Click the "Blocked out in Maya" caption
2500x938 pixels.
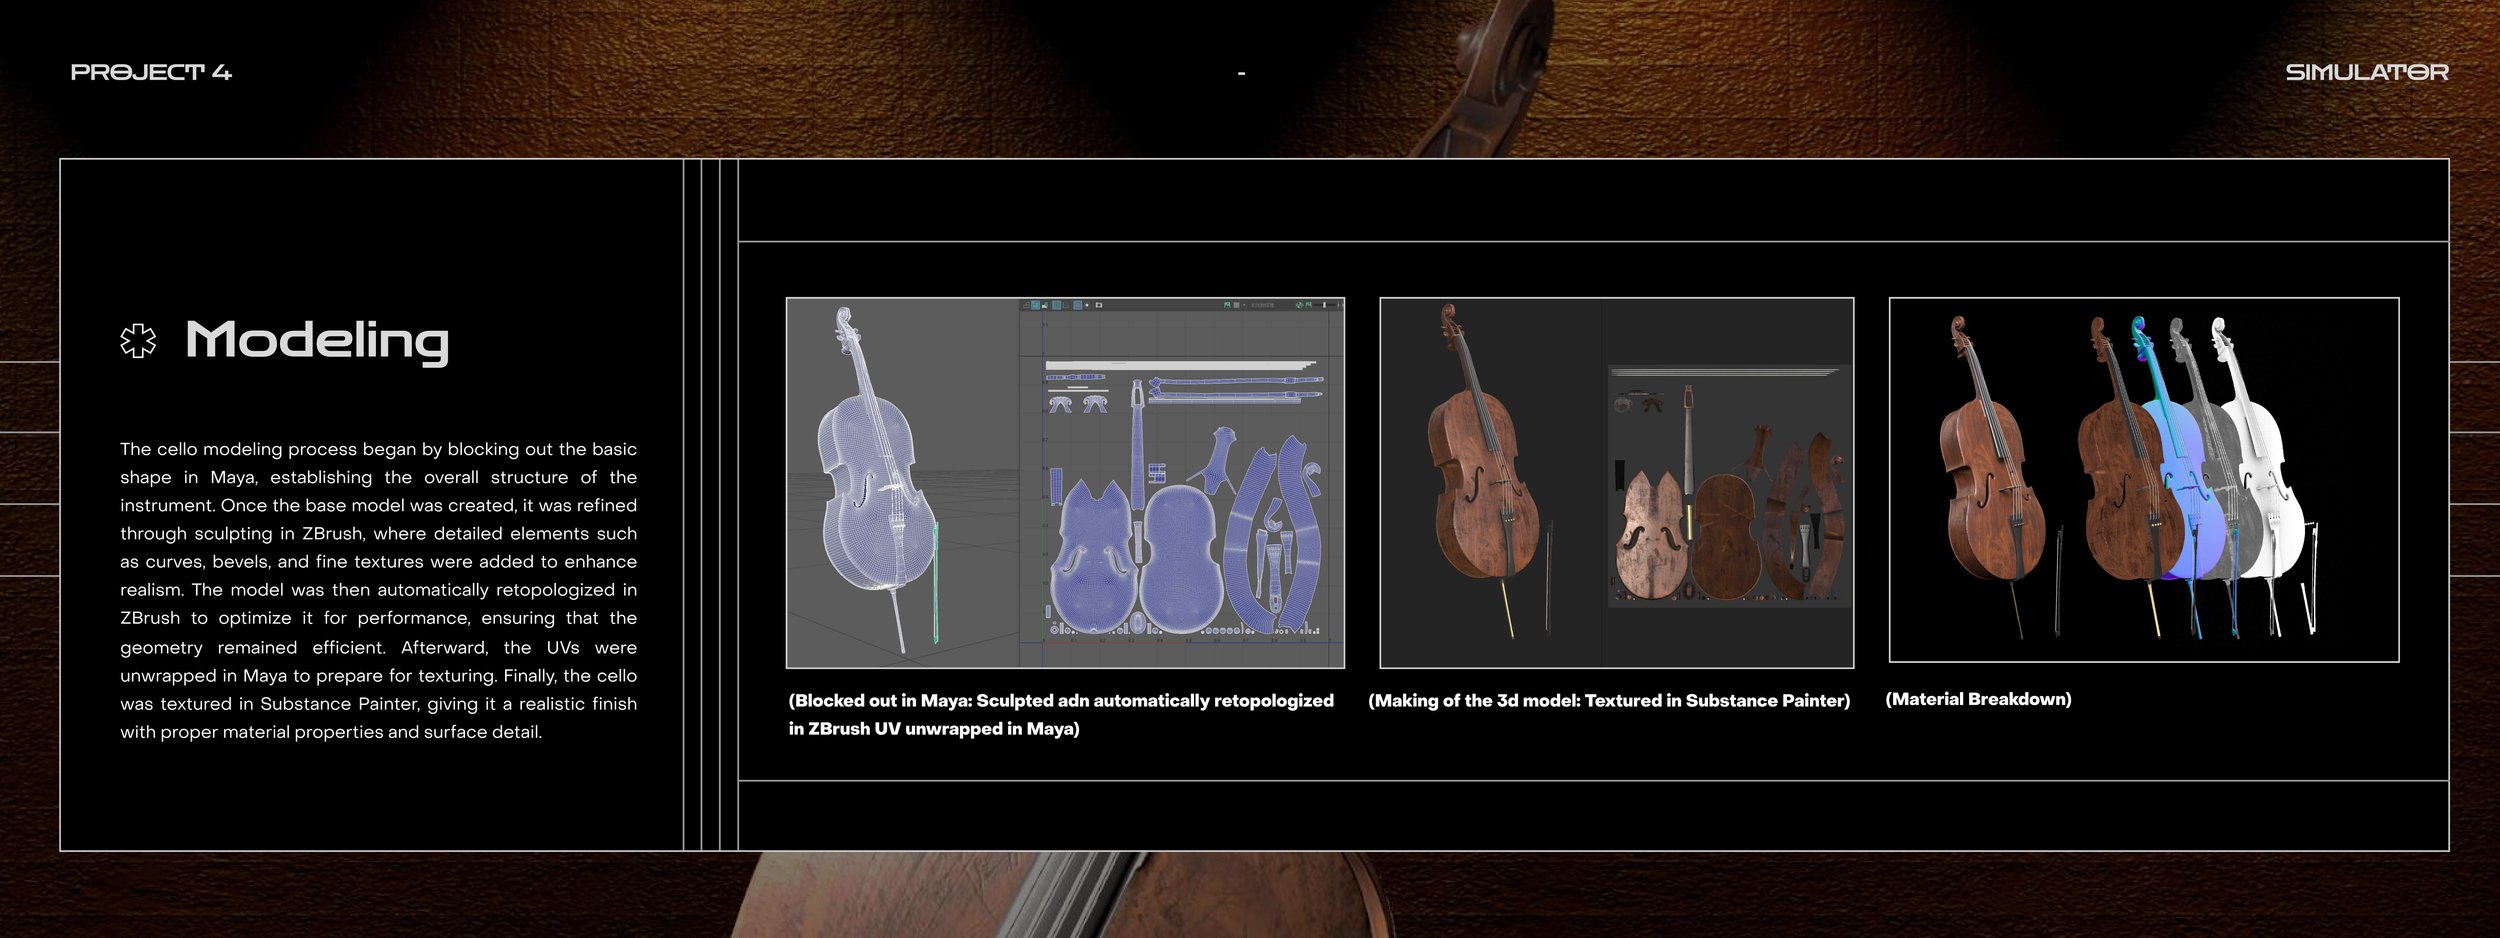(1061, 714)
